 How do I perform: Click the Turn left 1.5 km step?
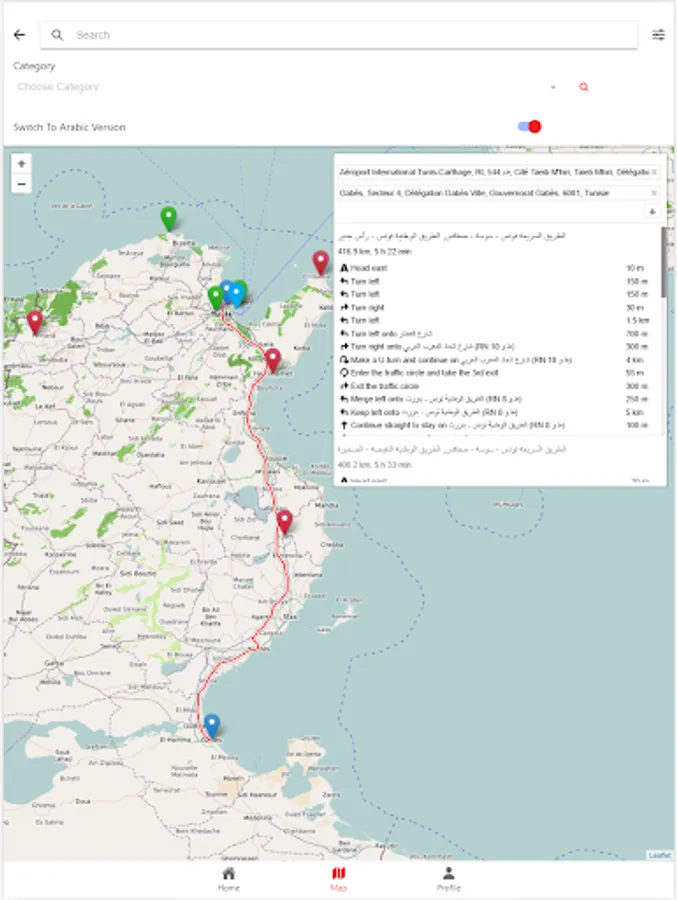tap(494, 320)
